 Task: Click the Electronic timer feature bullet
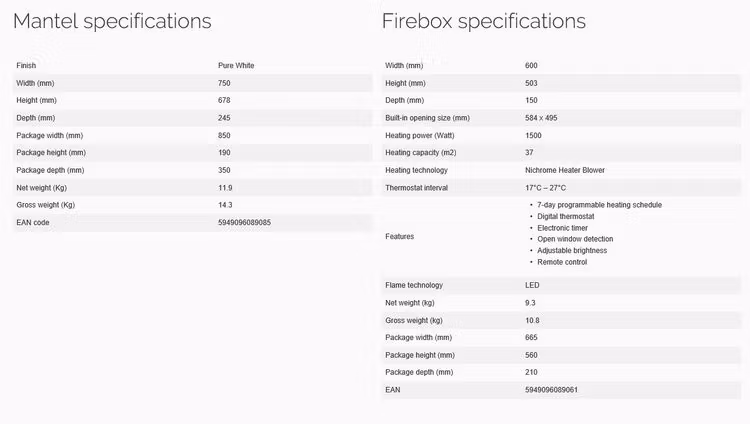coord(562,228)
